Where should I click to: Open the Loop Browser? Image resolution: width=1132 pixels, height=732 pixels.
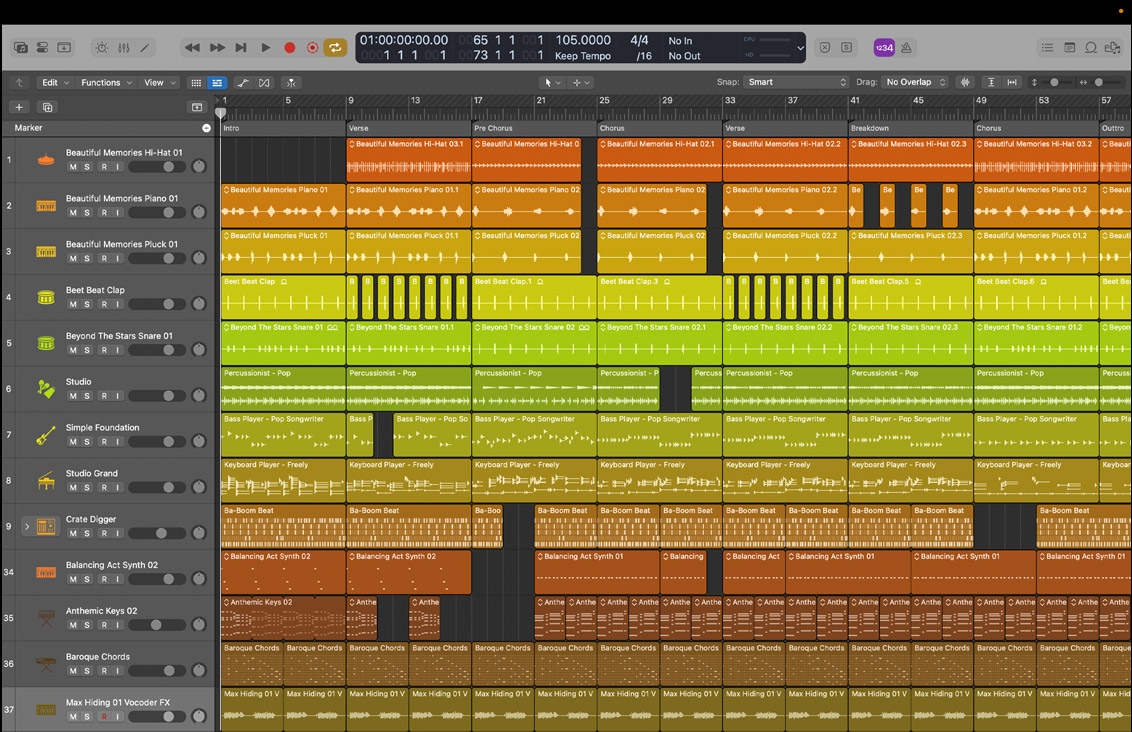coord(1091,48)
